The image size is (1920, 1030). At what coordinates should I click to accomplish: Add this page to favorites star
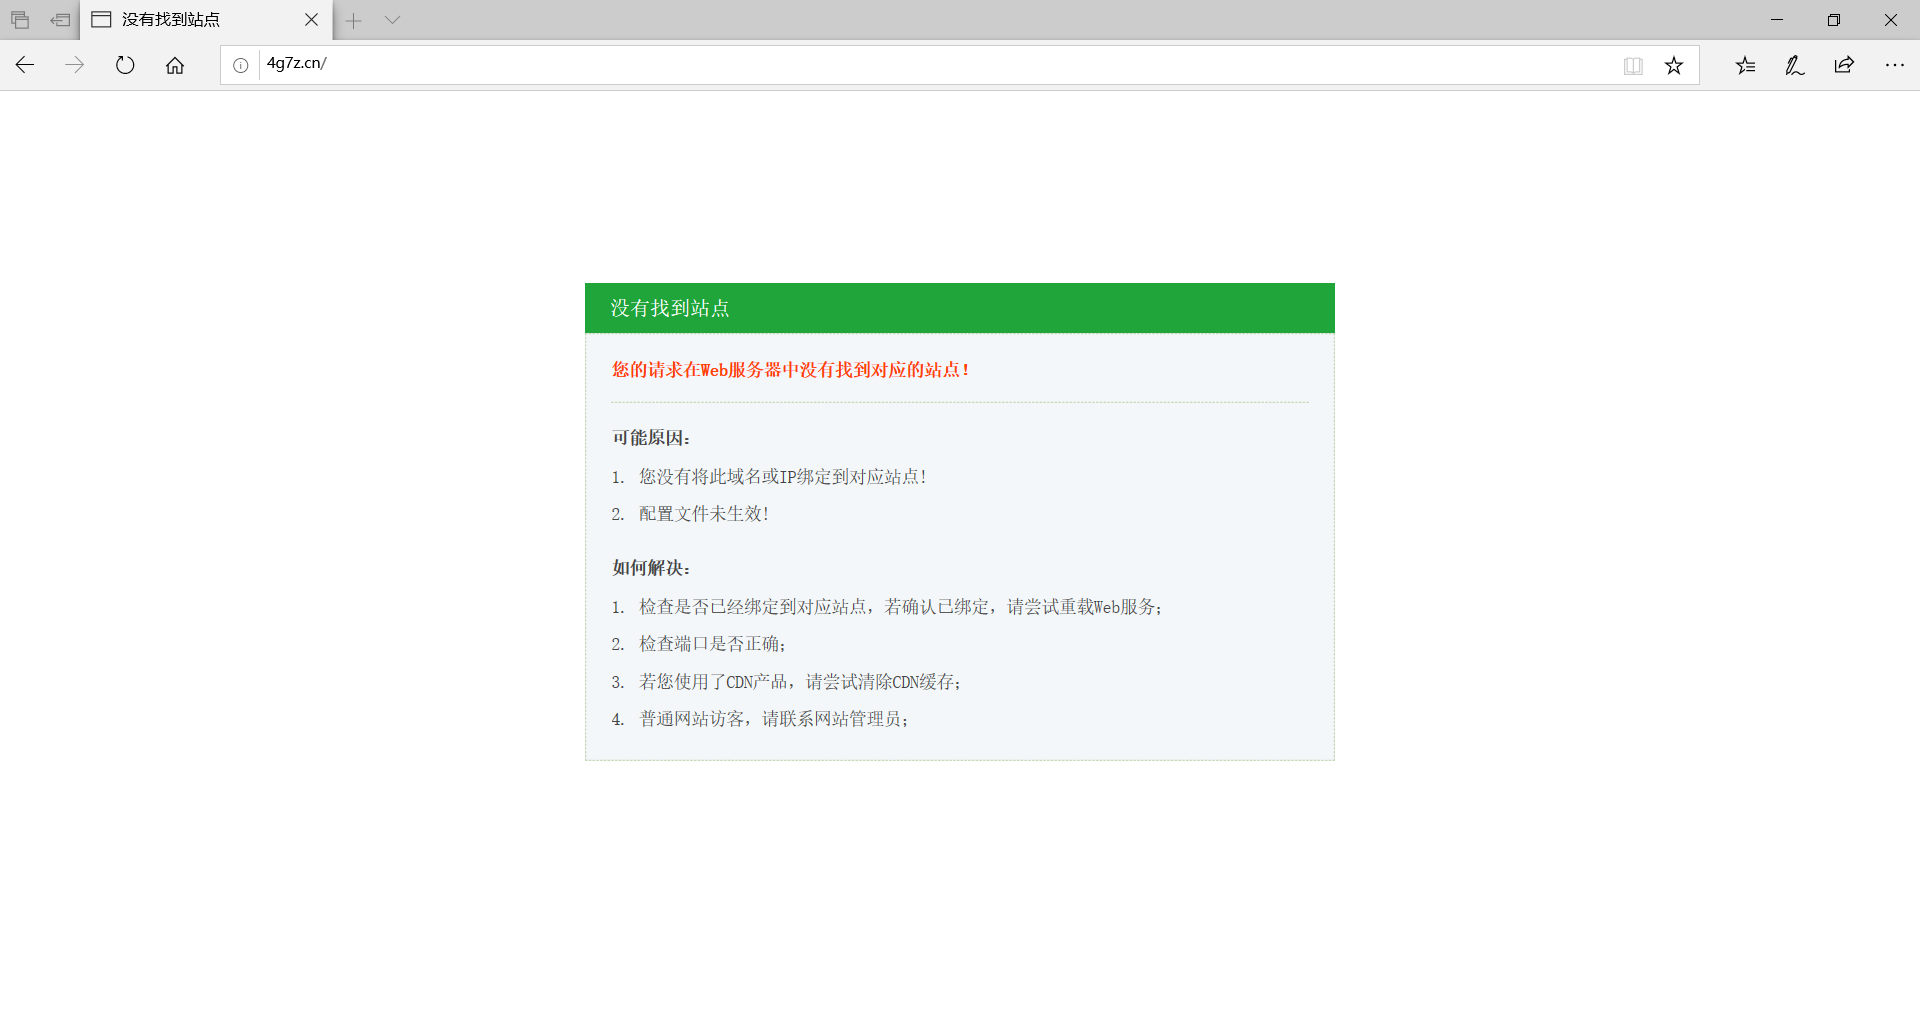coord(1674,66)
